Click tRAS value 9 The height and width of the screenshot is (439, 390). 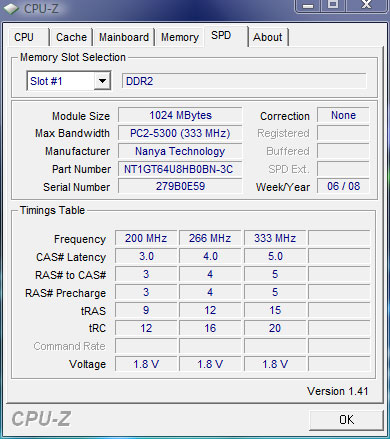146,310
